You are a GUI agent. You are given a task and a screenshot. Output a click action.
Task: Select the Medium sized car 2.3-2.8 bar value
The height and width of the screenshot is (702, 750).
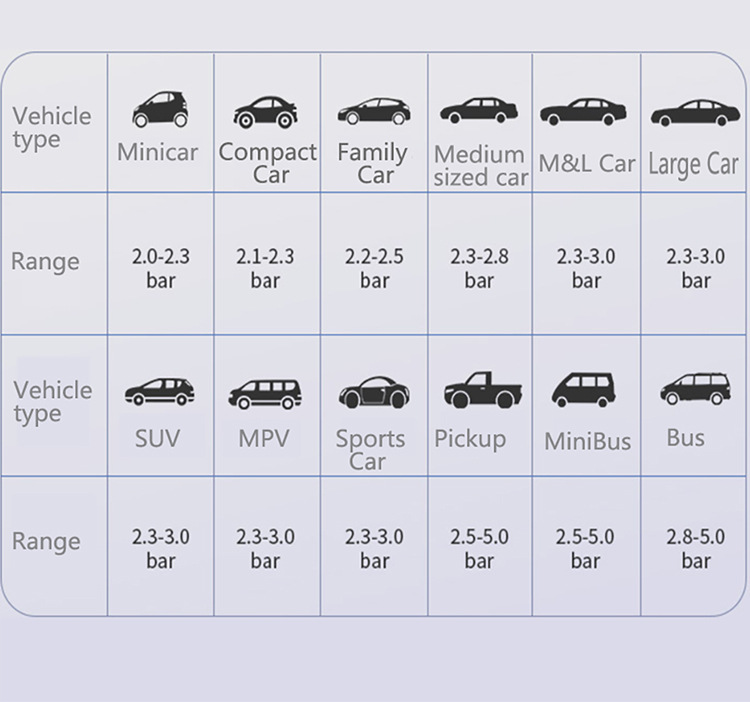coord(479,268)
